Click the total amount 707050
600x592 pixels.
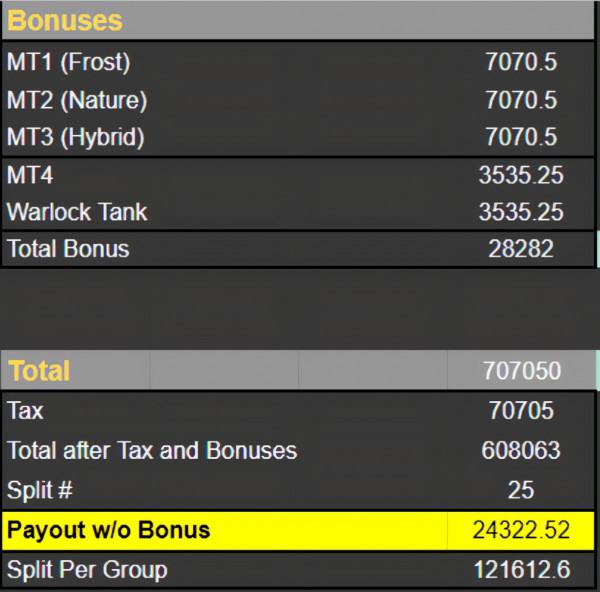(520, 372)
